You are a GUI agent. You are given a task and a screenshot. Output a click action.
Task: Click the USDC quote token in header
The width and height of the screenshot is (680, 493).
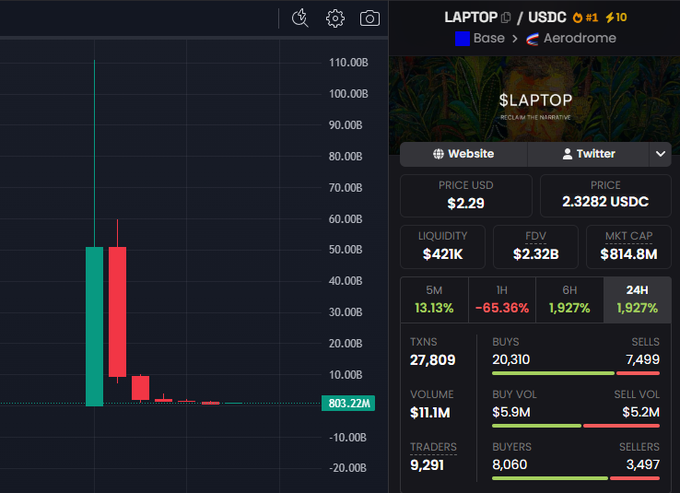coord(547,17)
